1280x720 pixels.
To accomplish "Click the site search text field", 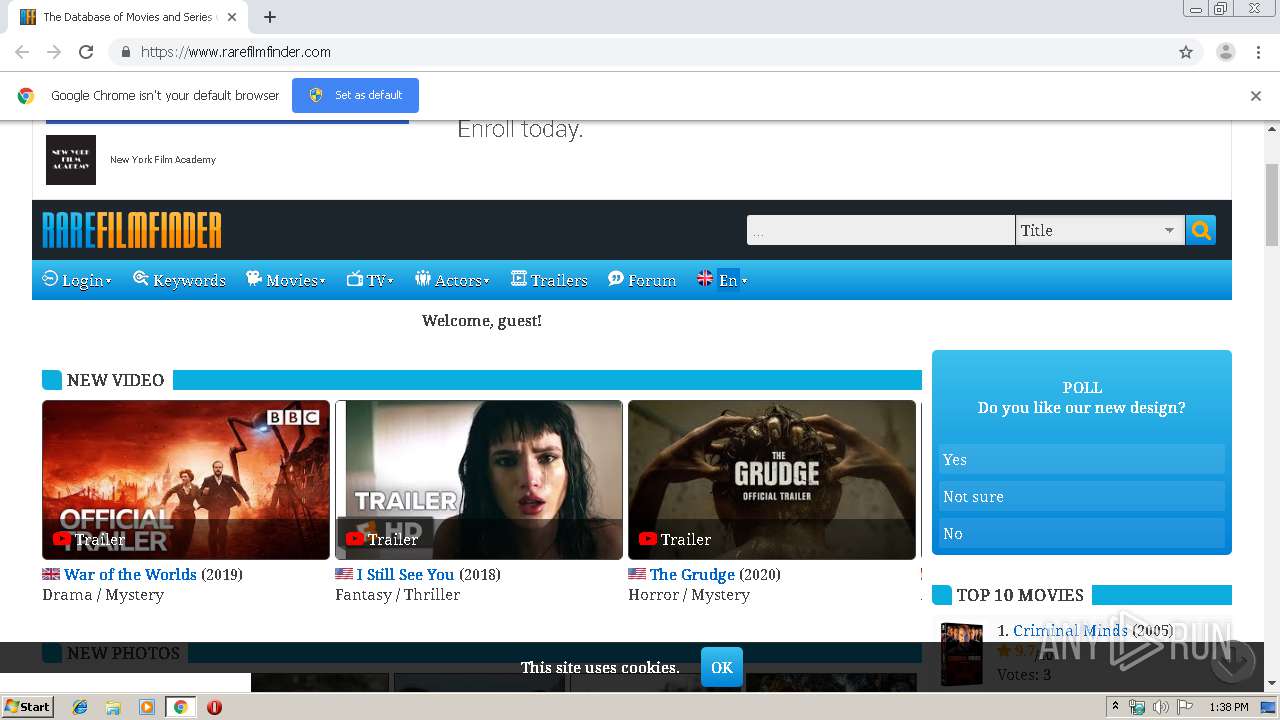I will [x=880, y=230].
